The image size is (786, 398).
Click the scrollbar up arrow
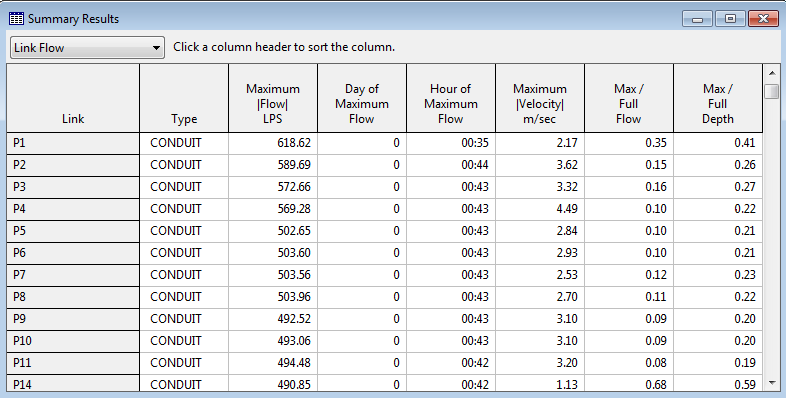[771, 73]
